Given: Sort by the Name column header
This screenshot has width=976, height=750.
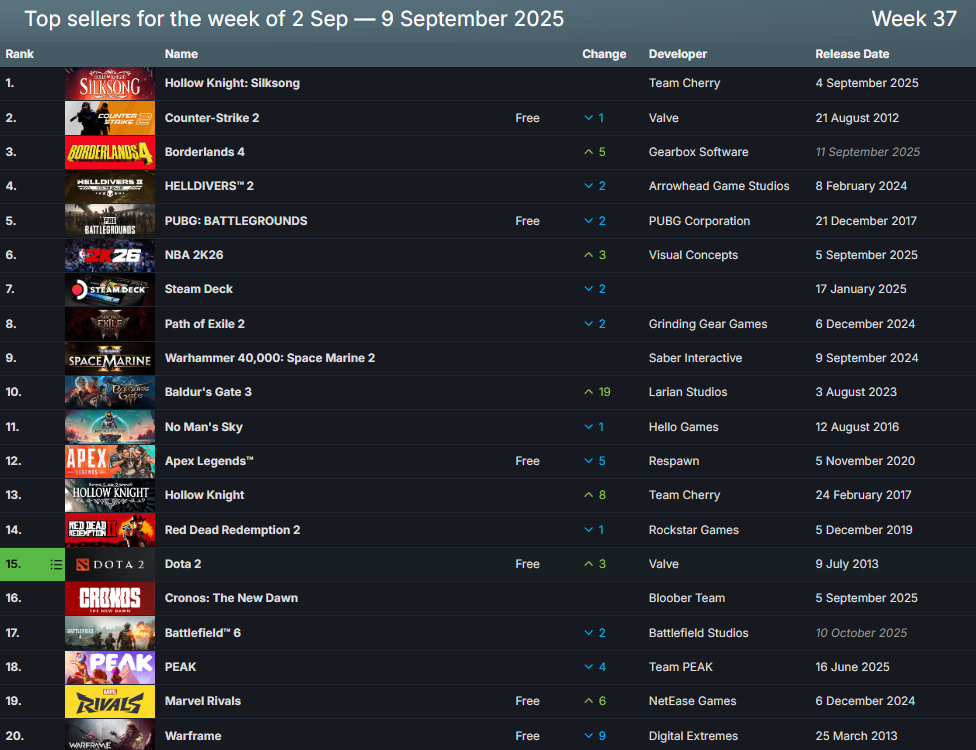Looking at the screenshot, I should (181, 54).
